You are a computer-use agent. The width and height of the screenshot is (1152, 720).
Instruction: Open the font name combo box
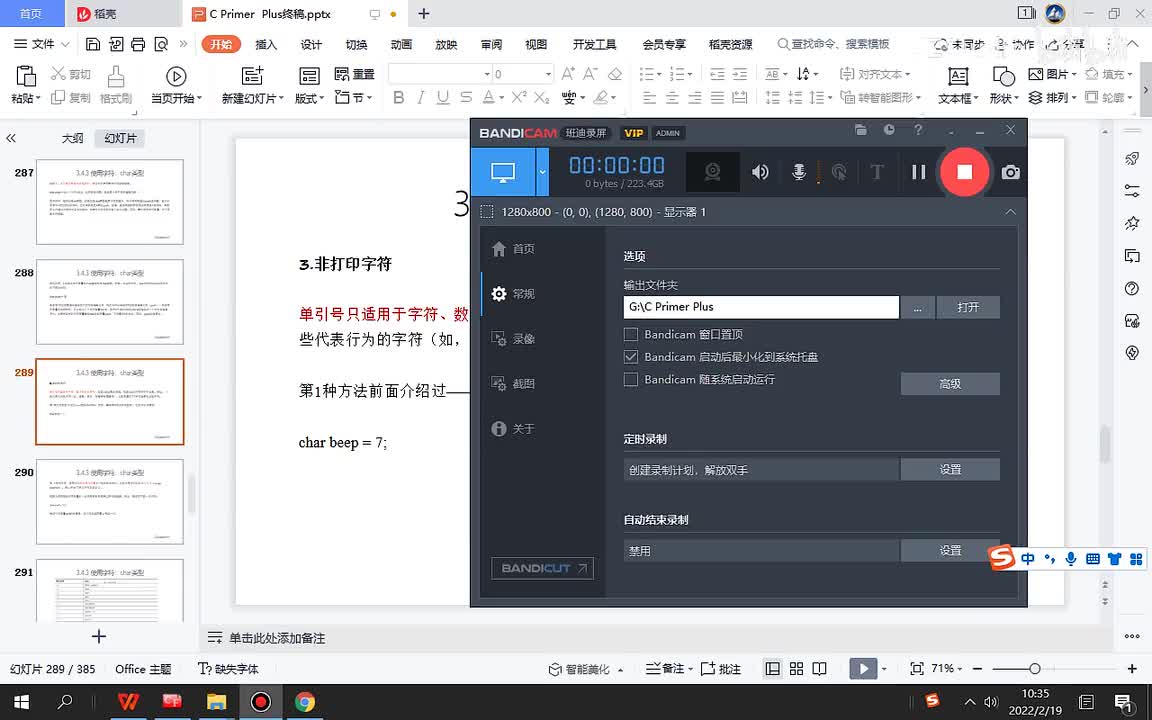click(x=439, y=74)
